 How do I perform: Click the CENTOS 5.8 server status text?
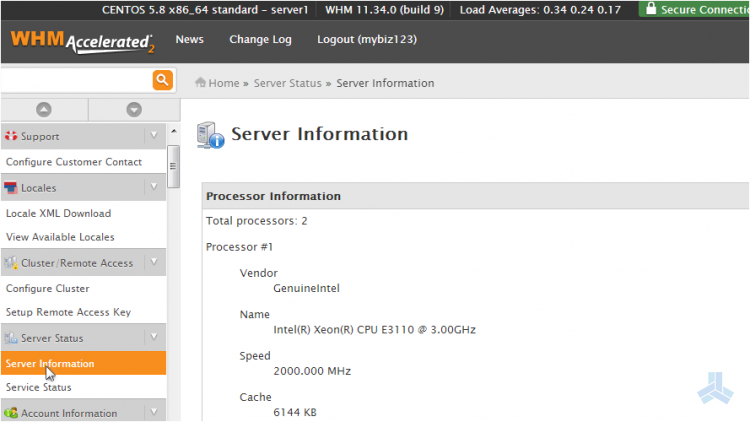[x=205, y=10]
